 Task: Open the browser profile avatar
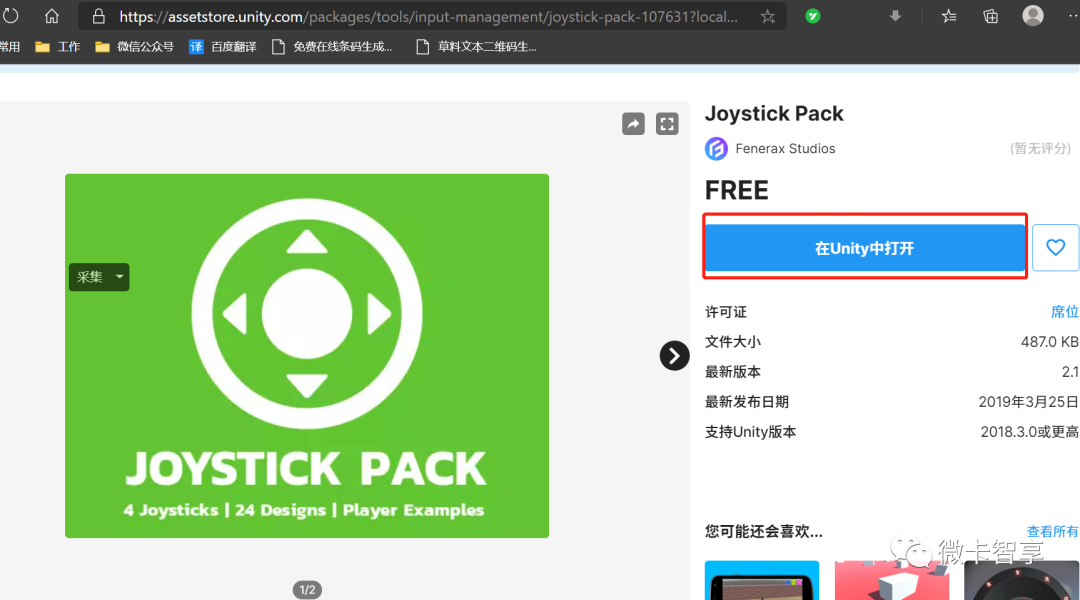1032,15
